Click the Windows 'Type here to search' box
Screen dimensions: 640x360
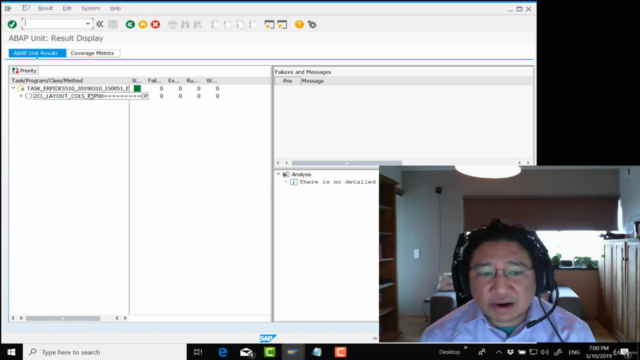[104, 352]
